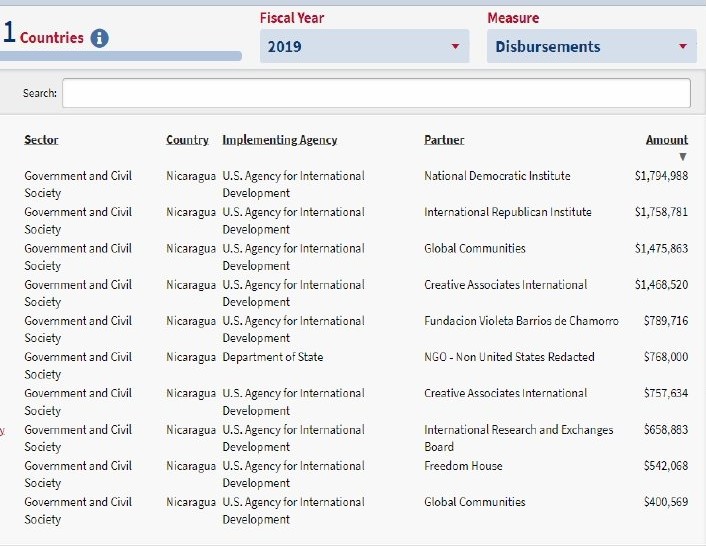
Task: Select Fundacion Violeta Barrios de Chamorro cell
Action: [521, 321]
